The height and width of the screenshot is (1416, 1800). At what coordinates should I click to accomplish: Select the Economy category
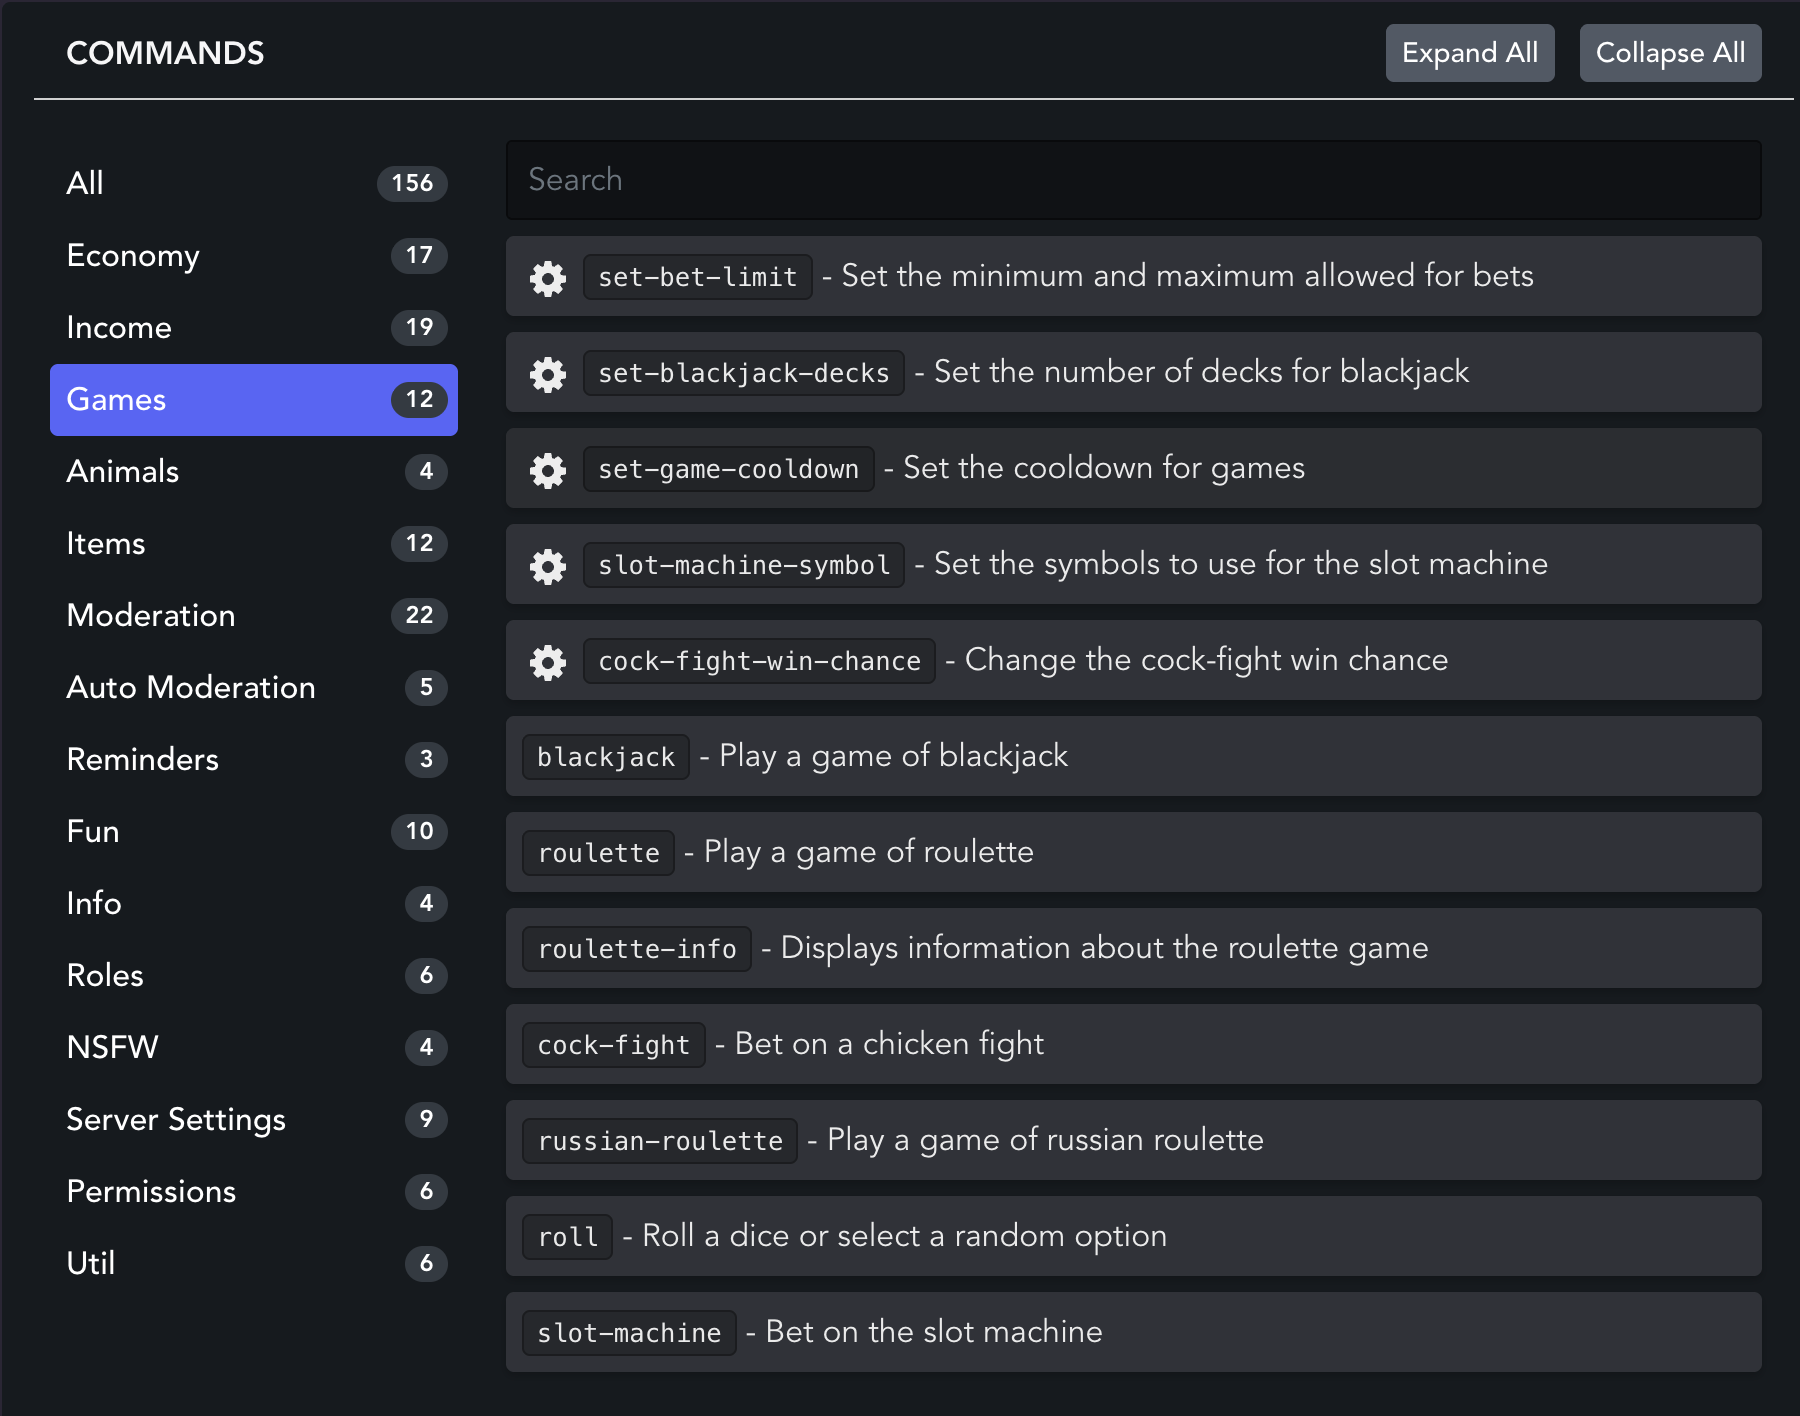[x=254, y=256]
